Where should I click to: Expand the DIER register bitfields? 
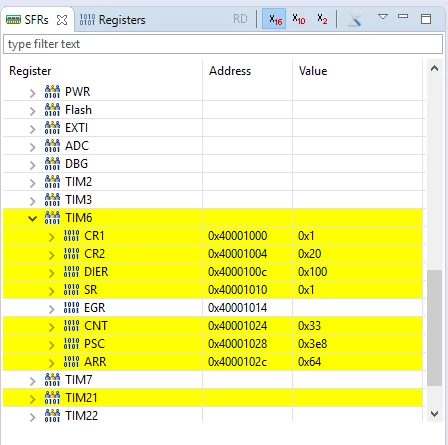pos(51,273)
